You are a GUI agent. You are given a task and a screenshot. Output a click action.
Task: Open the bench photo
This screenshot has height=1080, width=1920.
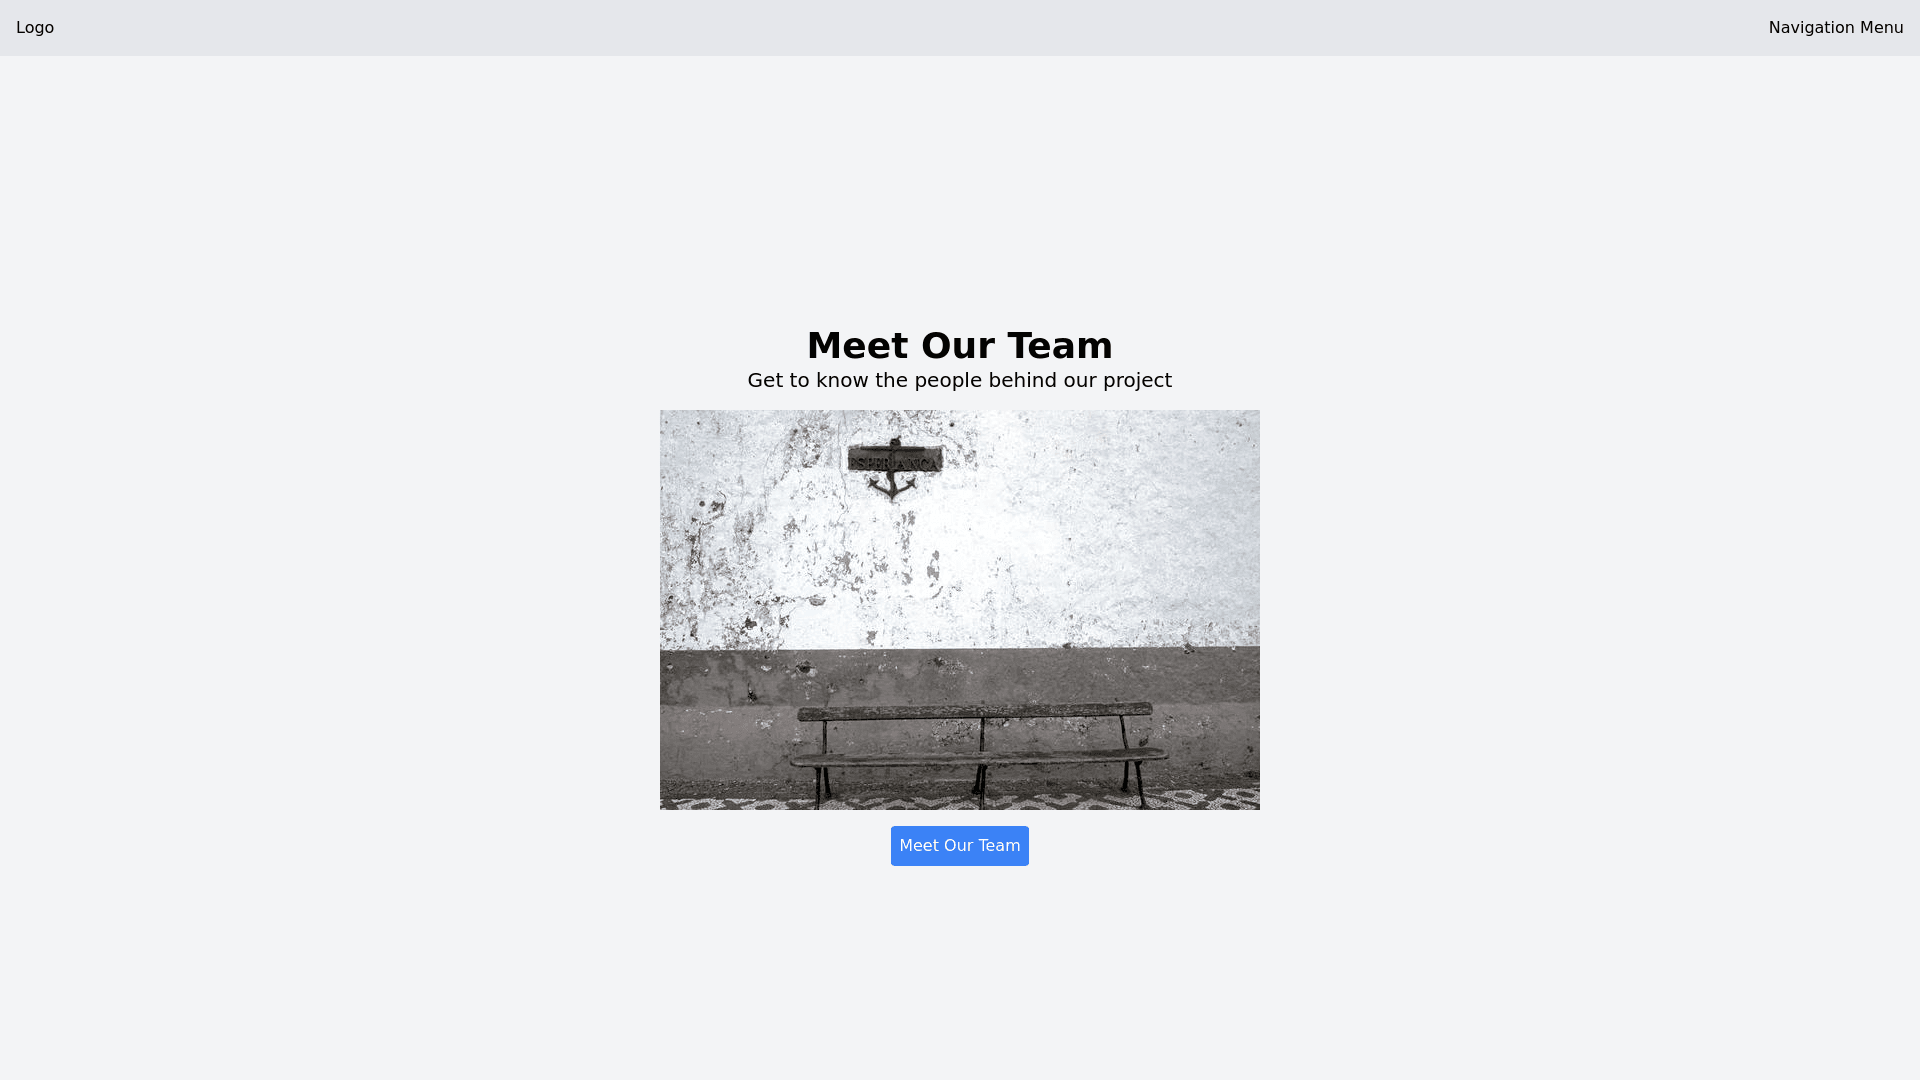(960, 610)
